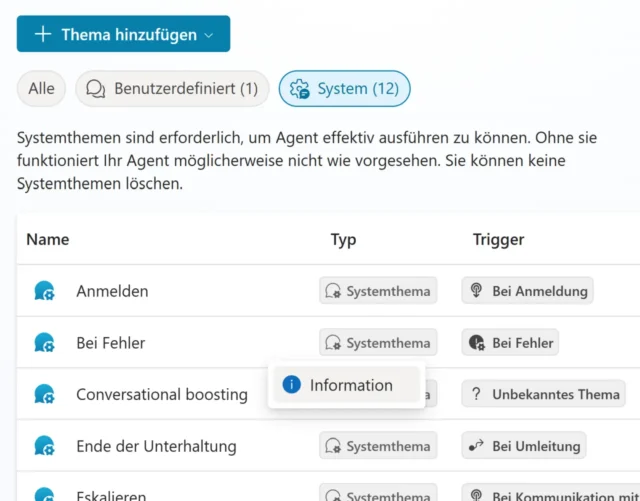Open the Anmelden topic

[112, 291]
